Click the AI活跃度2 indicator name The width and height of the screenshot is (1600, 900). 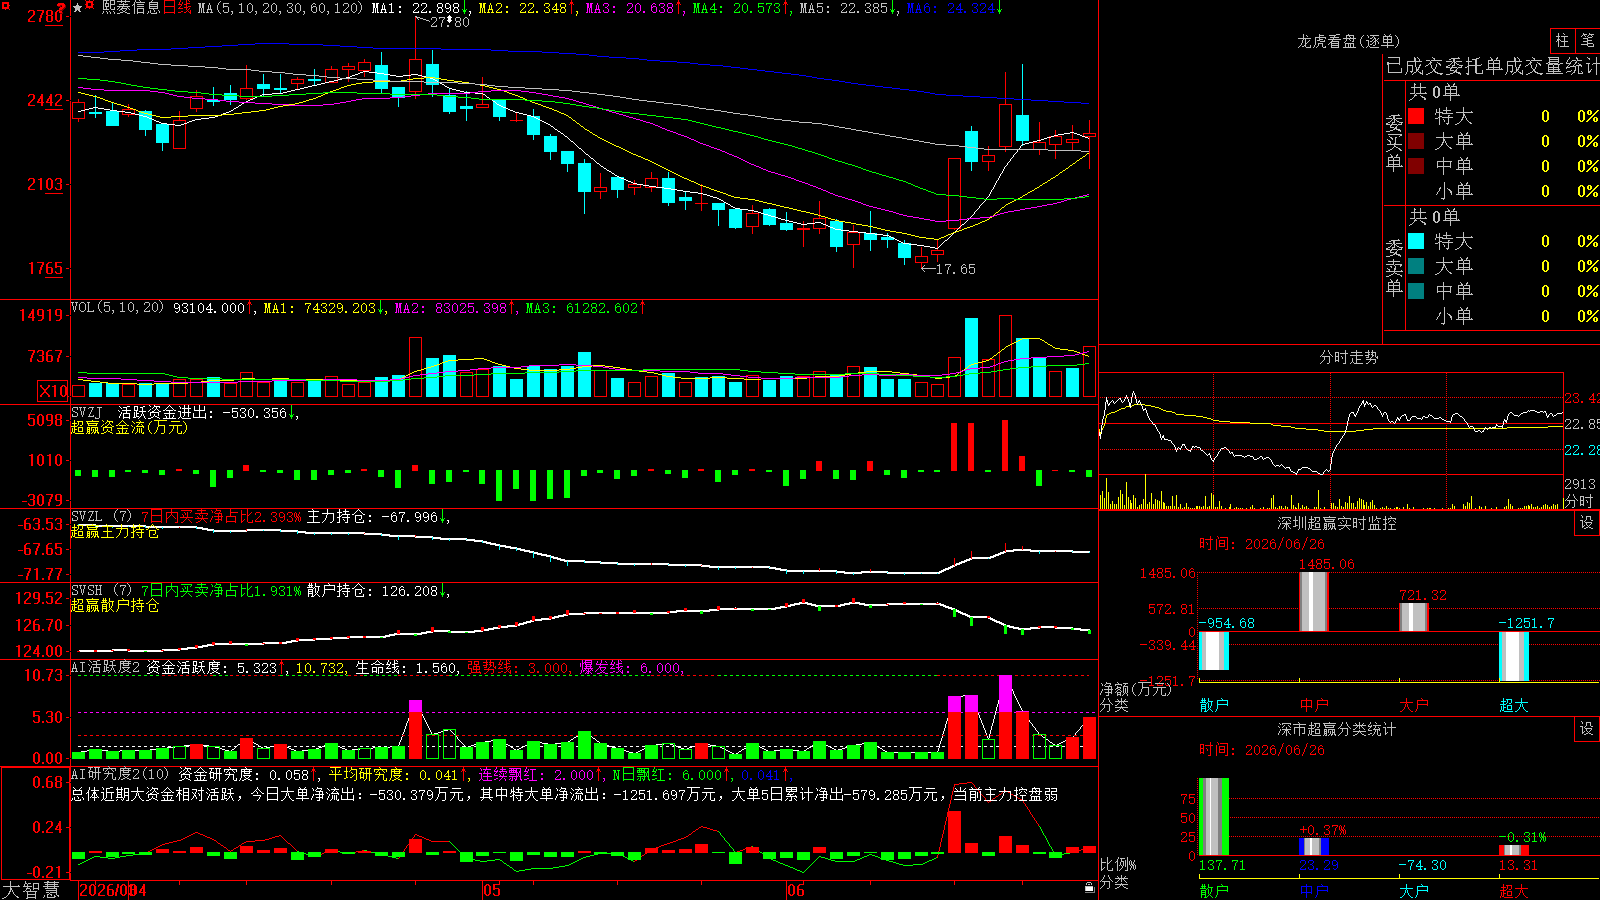(x=105, y=667)
